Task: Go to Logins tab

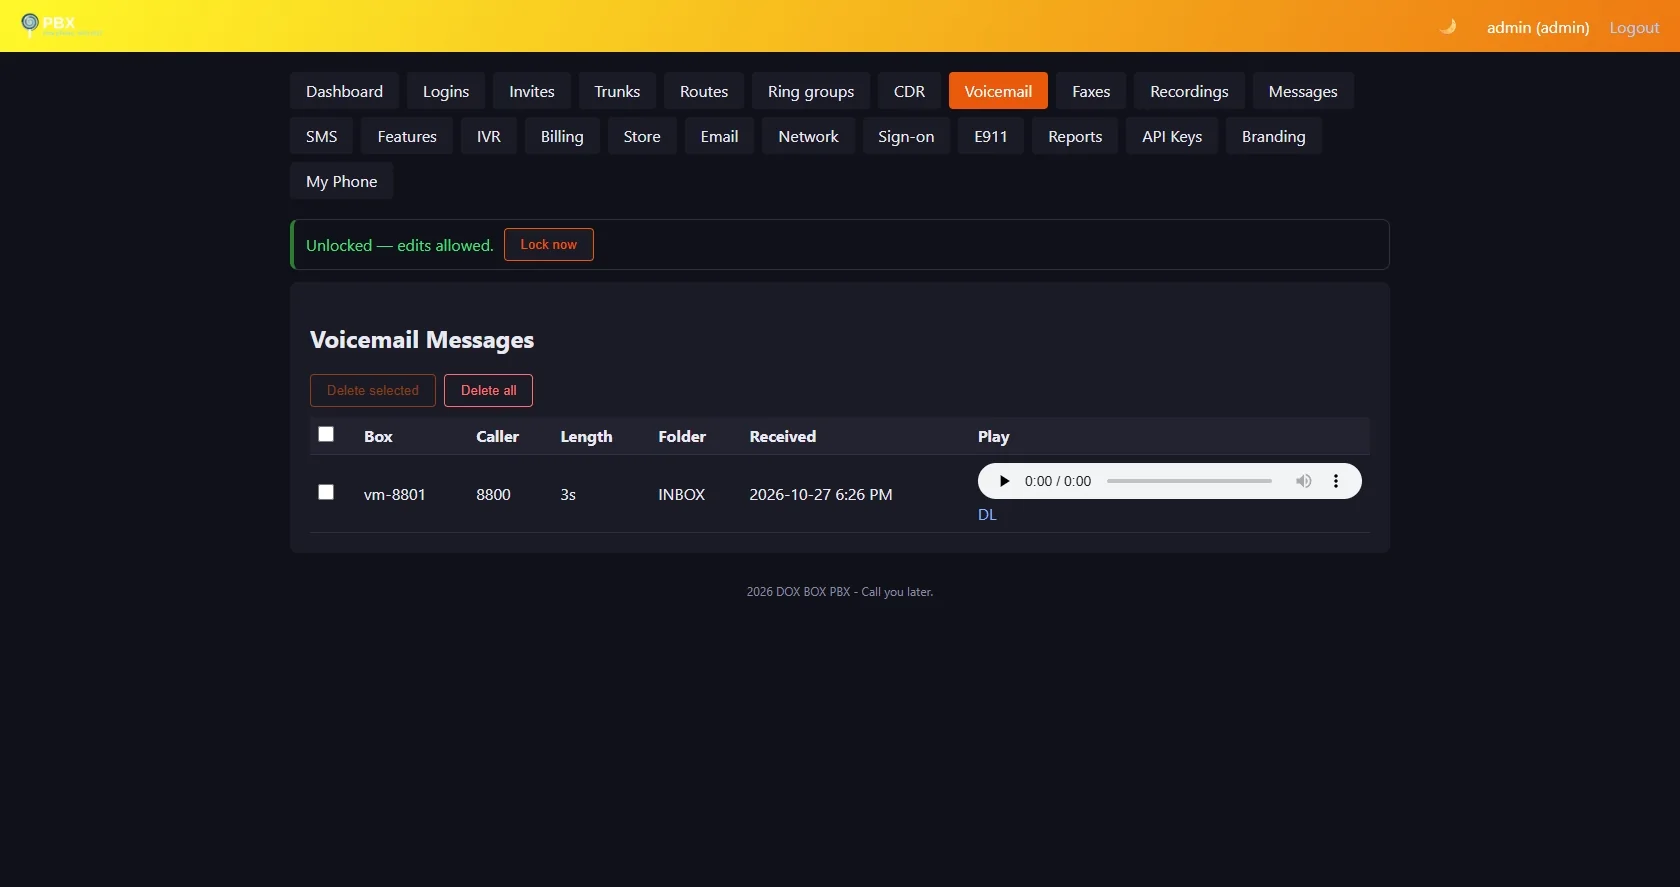Action: click(446, 91)
